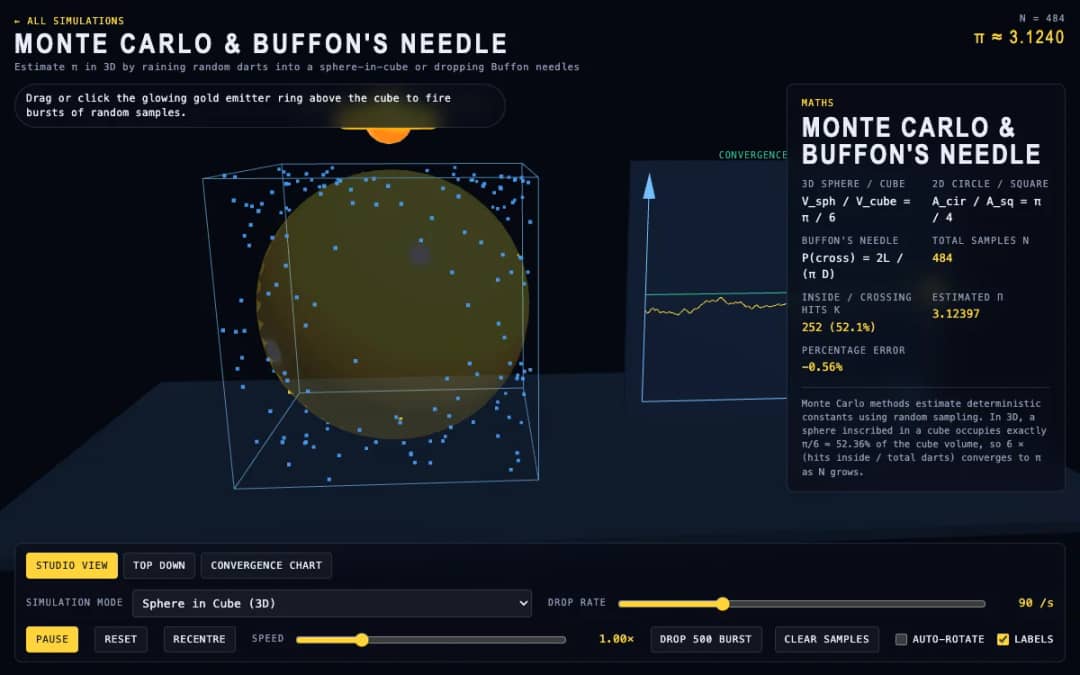This screenshot has height=675, width=1080.
Task: Click the convergence chart line plot
Action: (716, 306)
